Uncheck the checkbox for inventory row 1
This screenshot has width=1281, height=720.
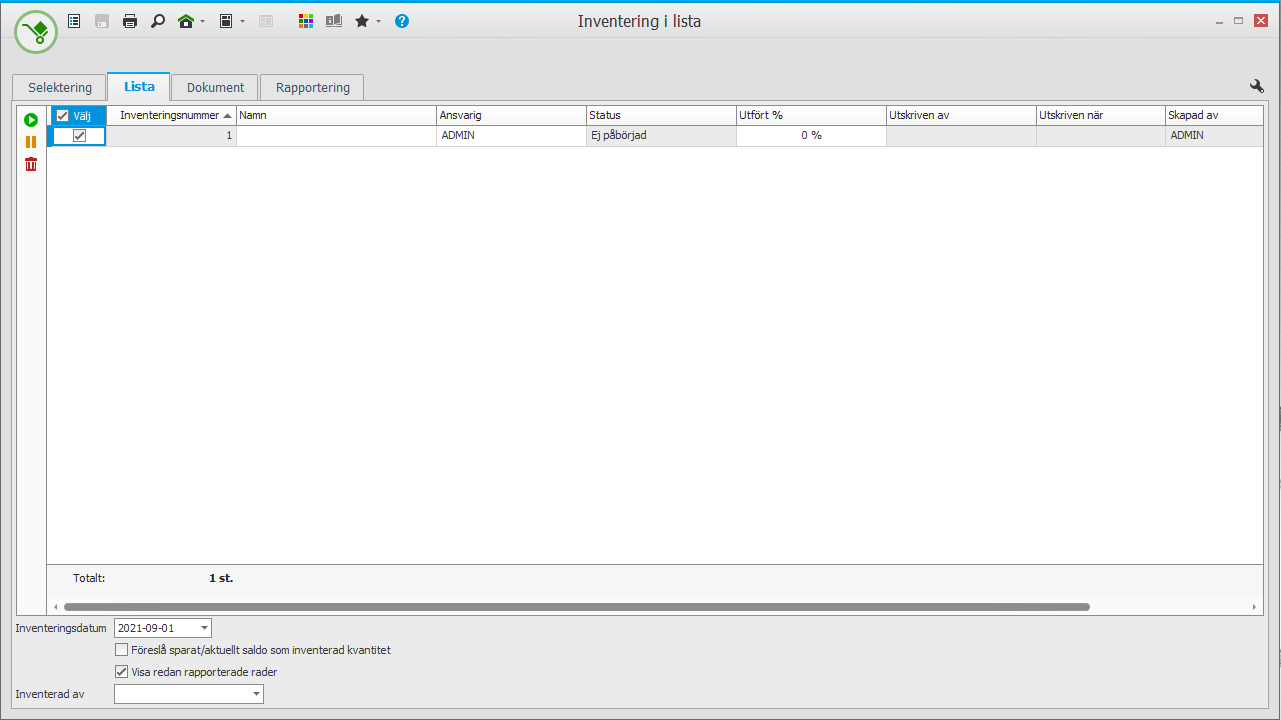[80, 136]
